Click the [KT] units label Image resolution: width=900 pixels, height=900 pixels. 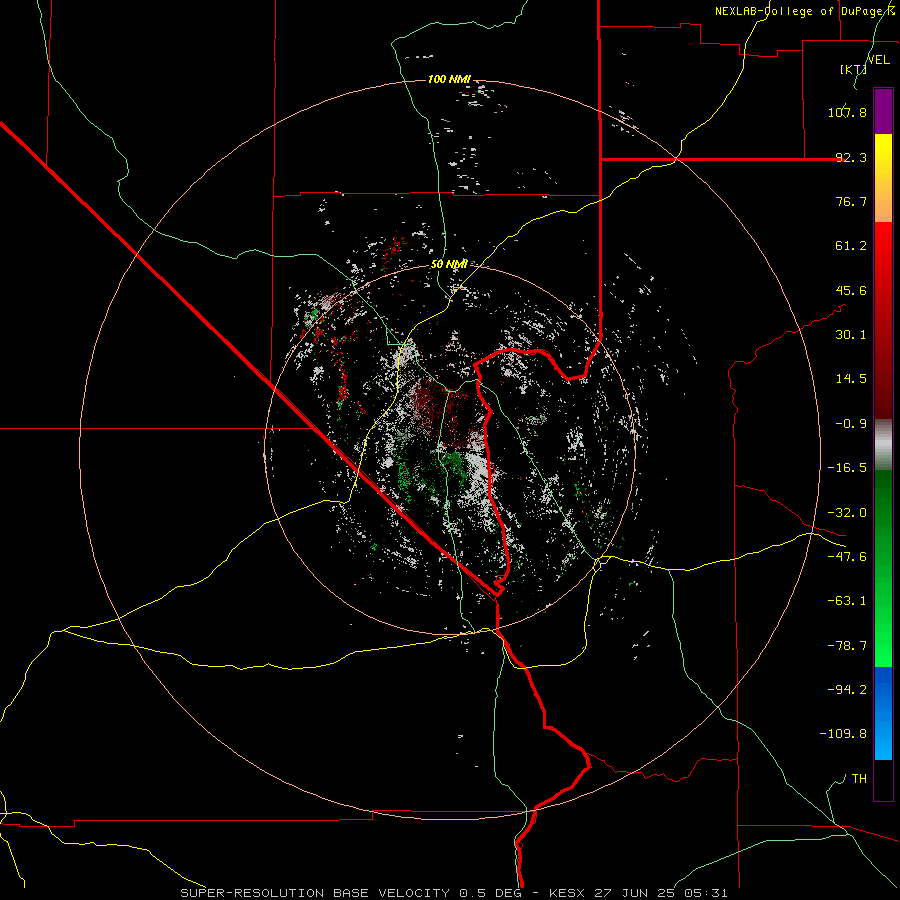point(853,69)
